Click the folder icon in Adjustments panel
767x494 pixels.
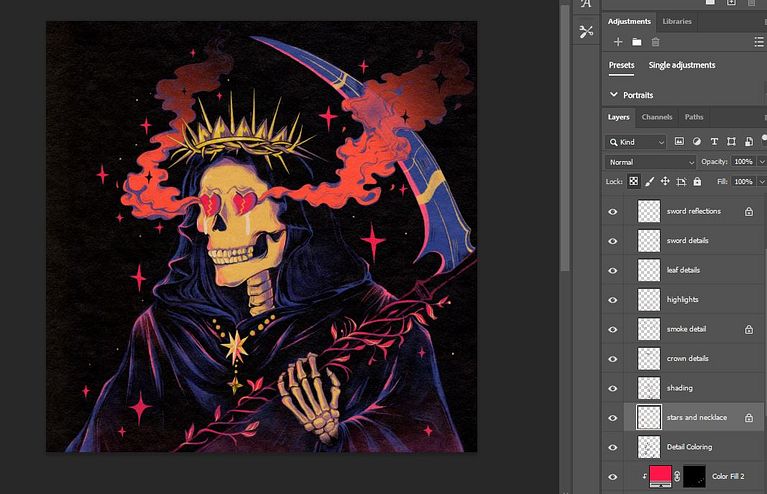point(636,42)
